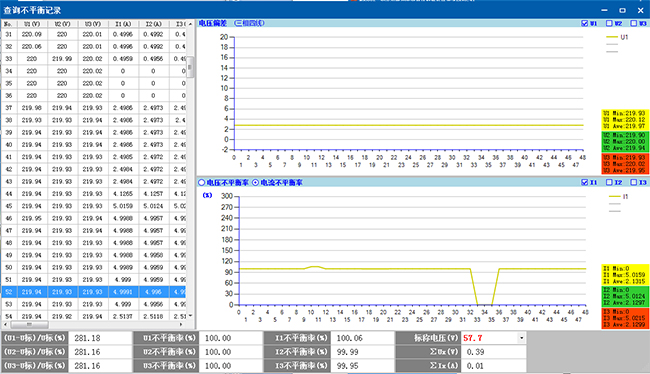
Task: Click the red U3 Min/Max/Ave statistics box
Action: click(x=625, y=164)
